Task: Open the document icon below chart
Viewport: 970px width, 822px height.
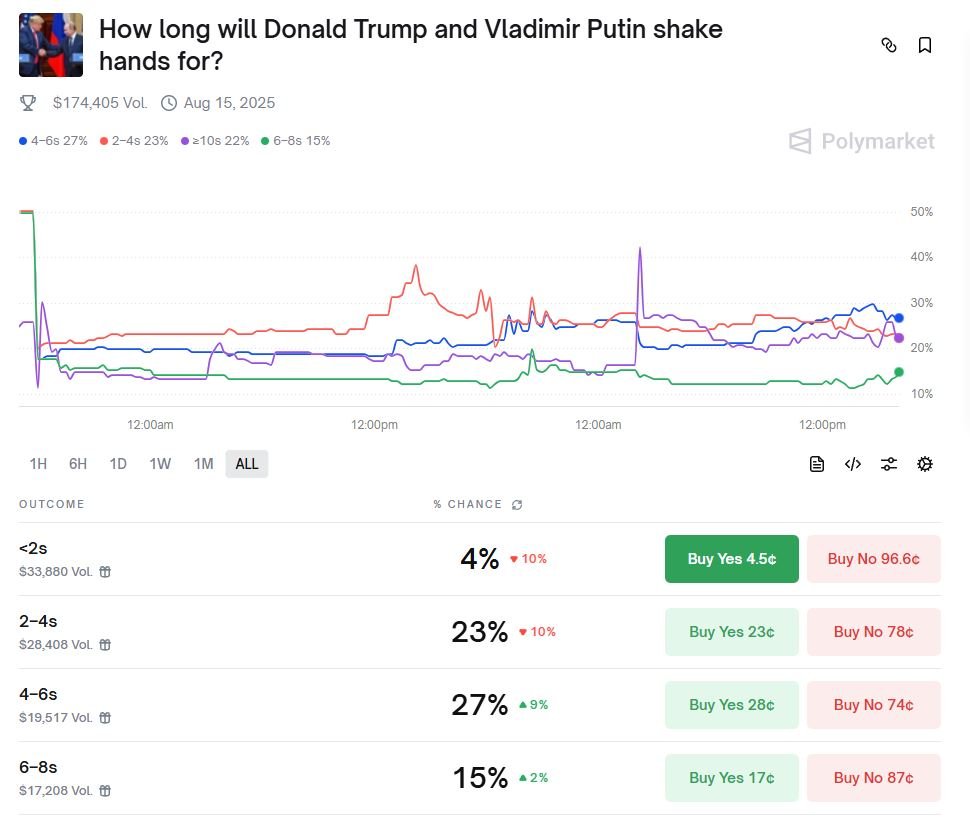Action: pos(817,464)
